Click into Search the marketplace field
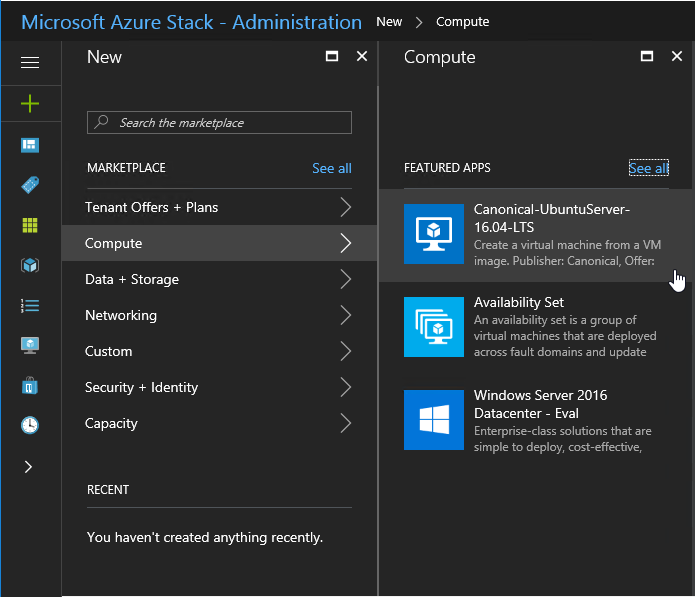The height and width of the screenshot is (597, 695). click(219, 122)
